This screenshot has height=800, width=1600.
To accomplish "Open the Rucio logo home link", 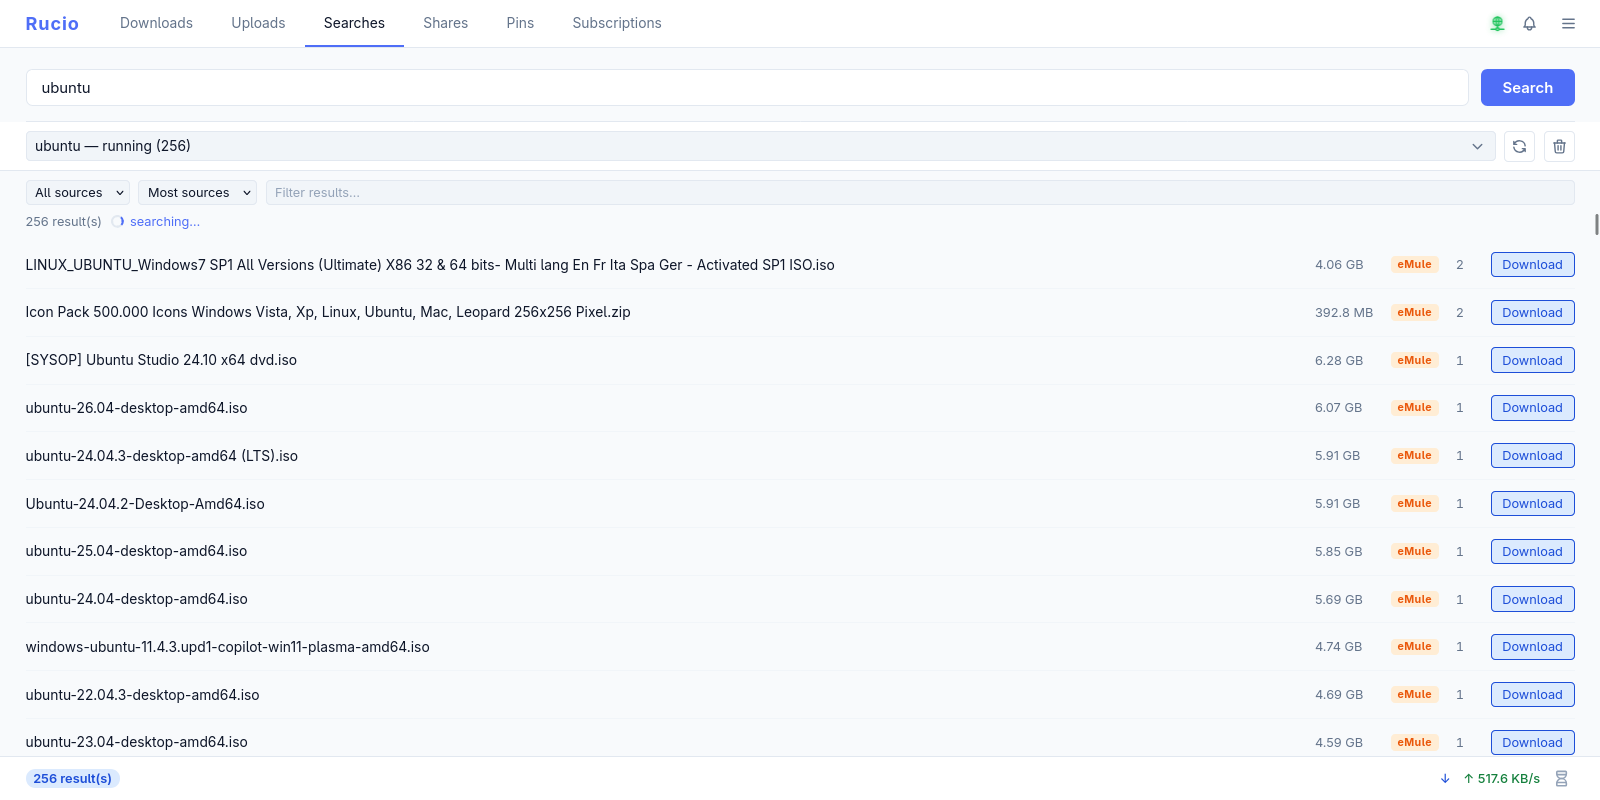I will point(52,23).
